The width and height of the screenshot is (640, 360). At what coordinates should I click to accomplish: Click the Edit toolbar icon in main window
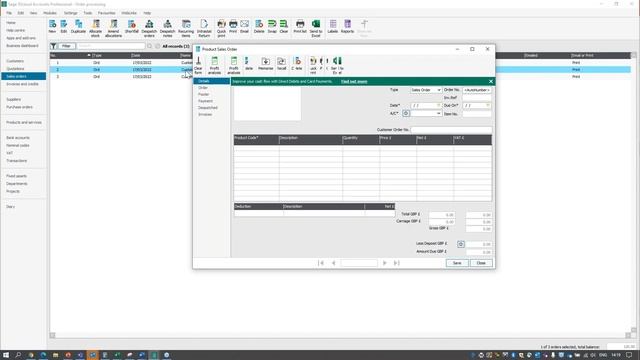[x=64, y=27]
